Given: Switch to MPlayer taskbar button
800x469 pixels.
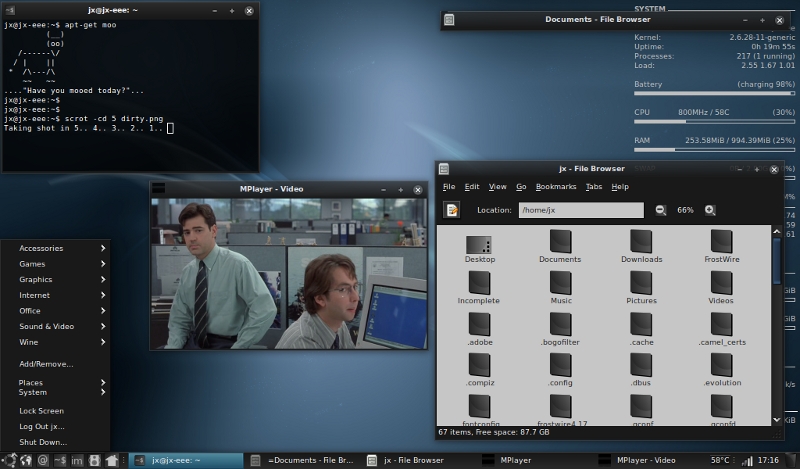Looking at the screenshot, I should pos(536,460).
